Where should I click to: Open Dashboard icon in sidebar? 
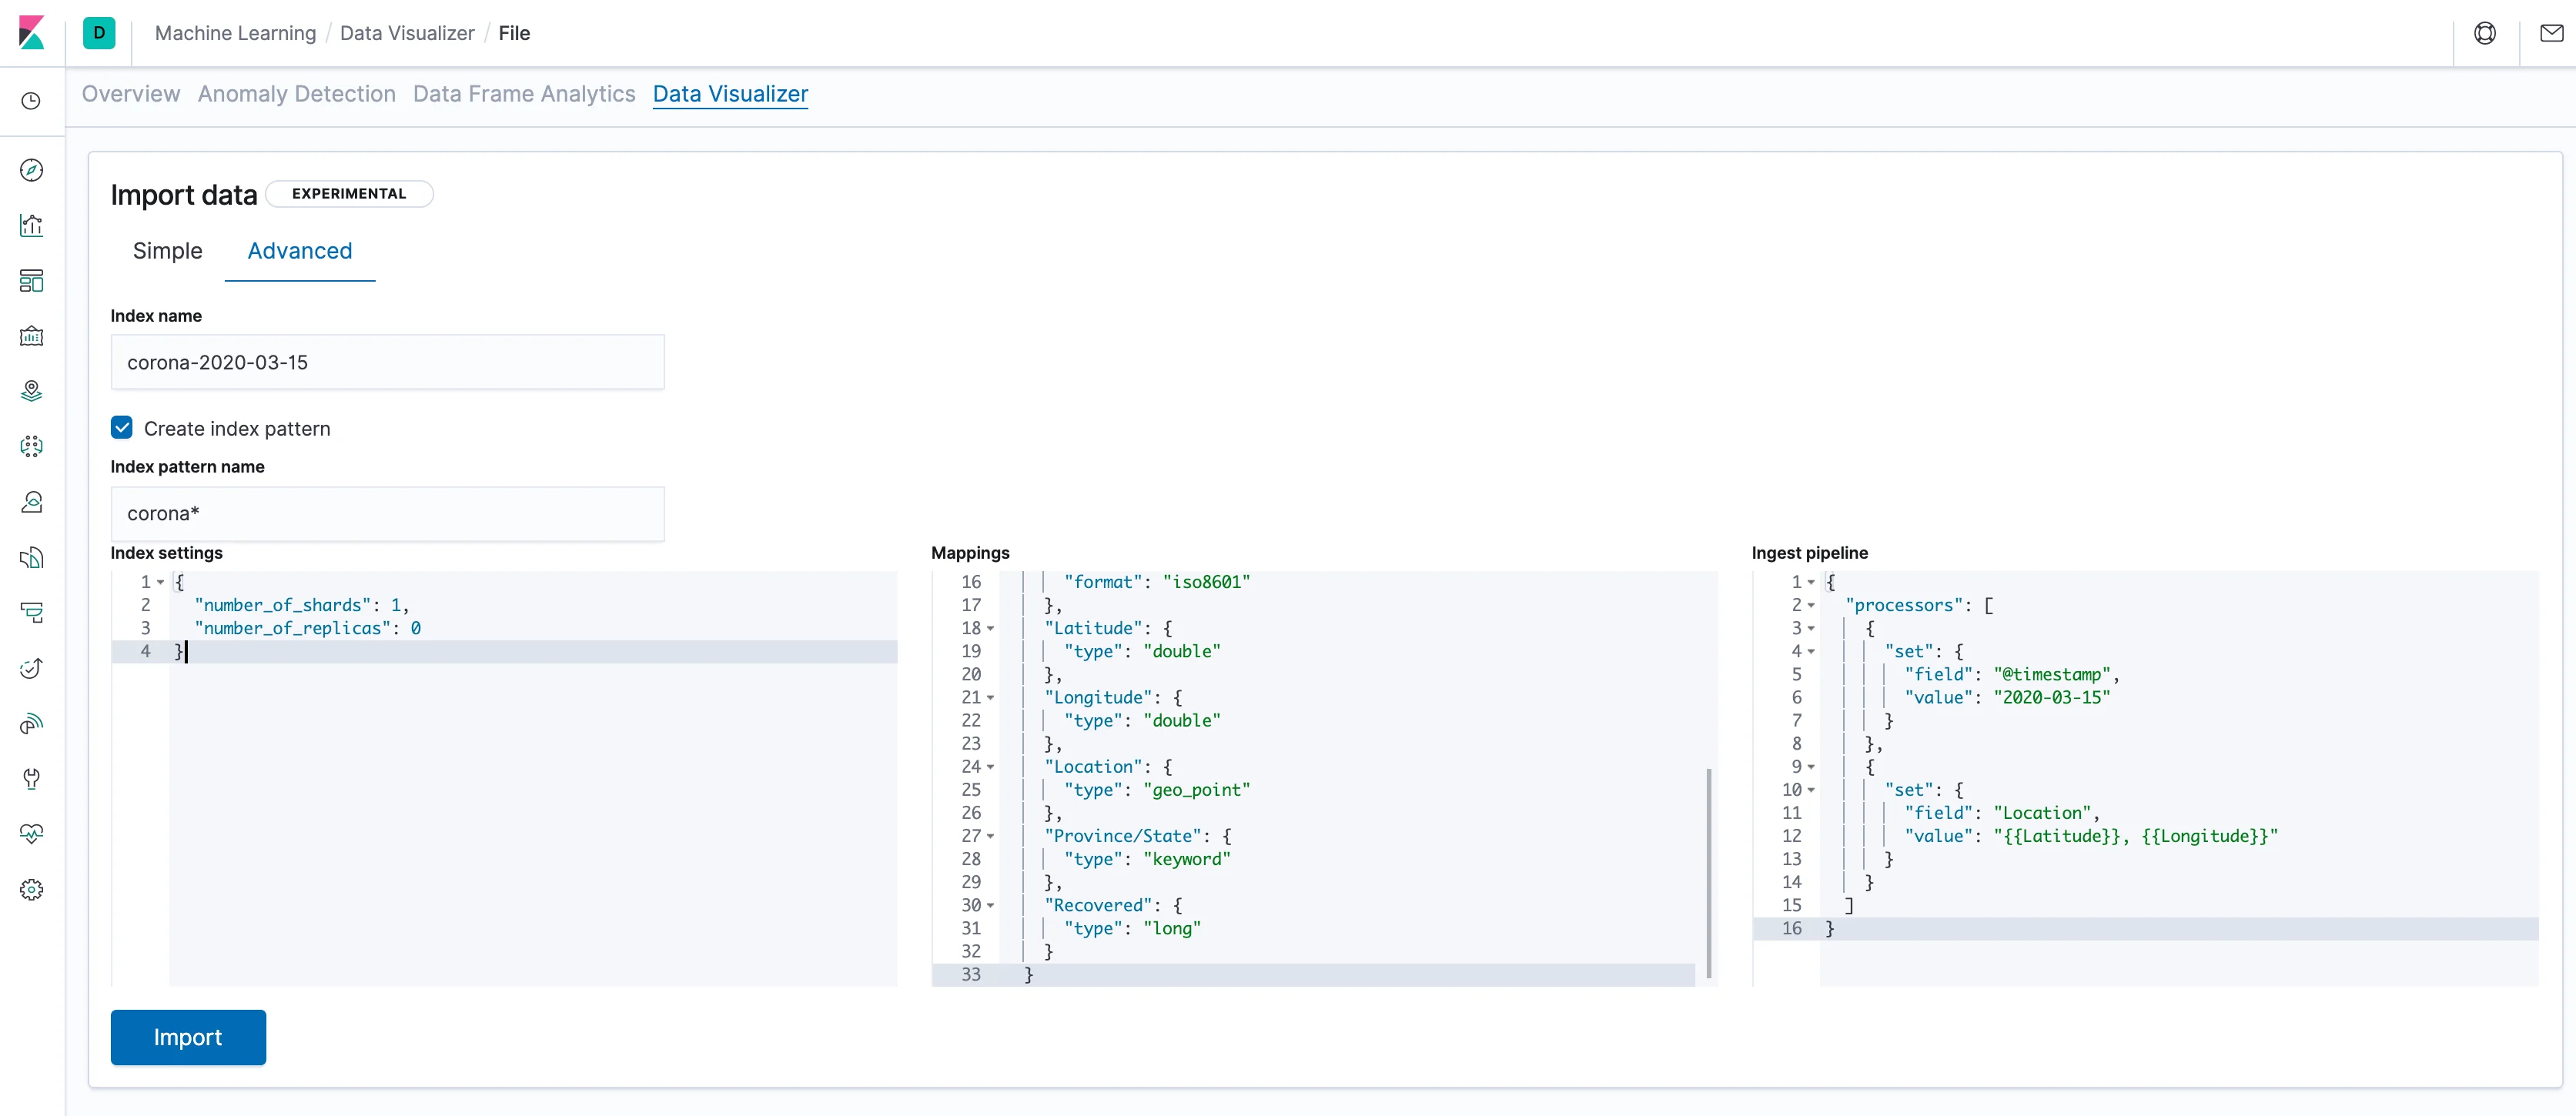click(x=32, y=281)
